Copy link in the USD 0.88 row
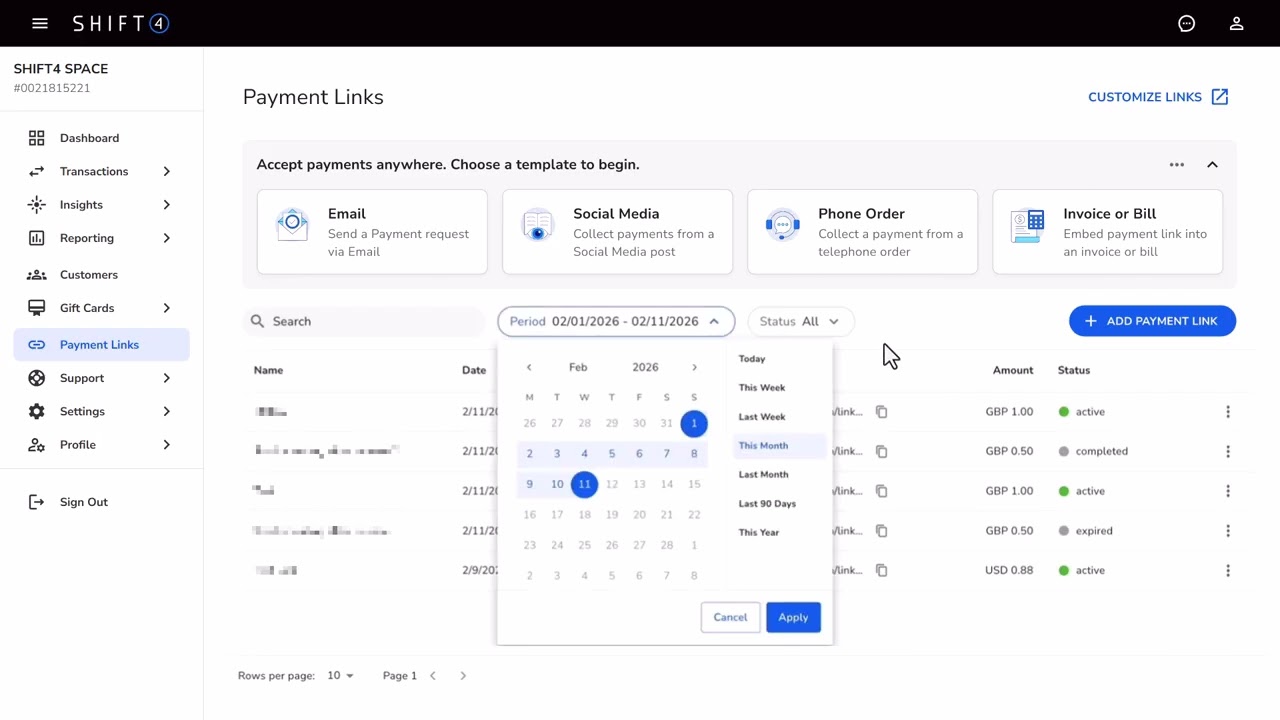This screenshot has height=720, width=1280. [x=881, y=571]
